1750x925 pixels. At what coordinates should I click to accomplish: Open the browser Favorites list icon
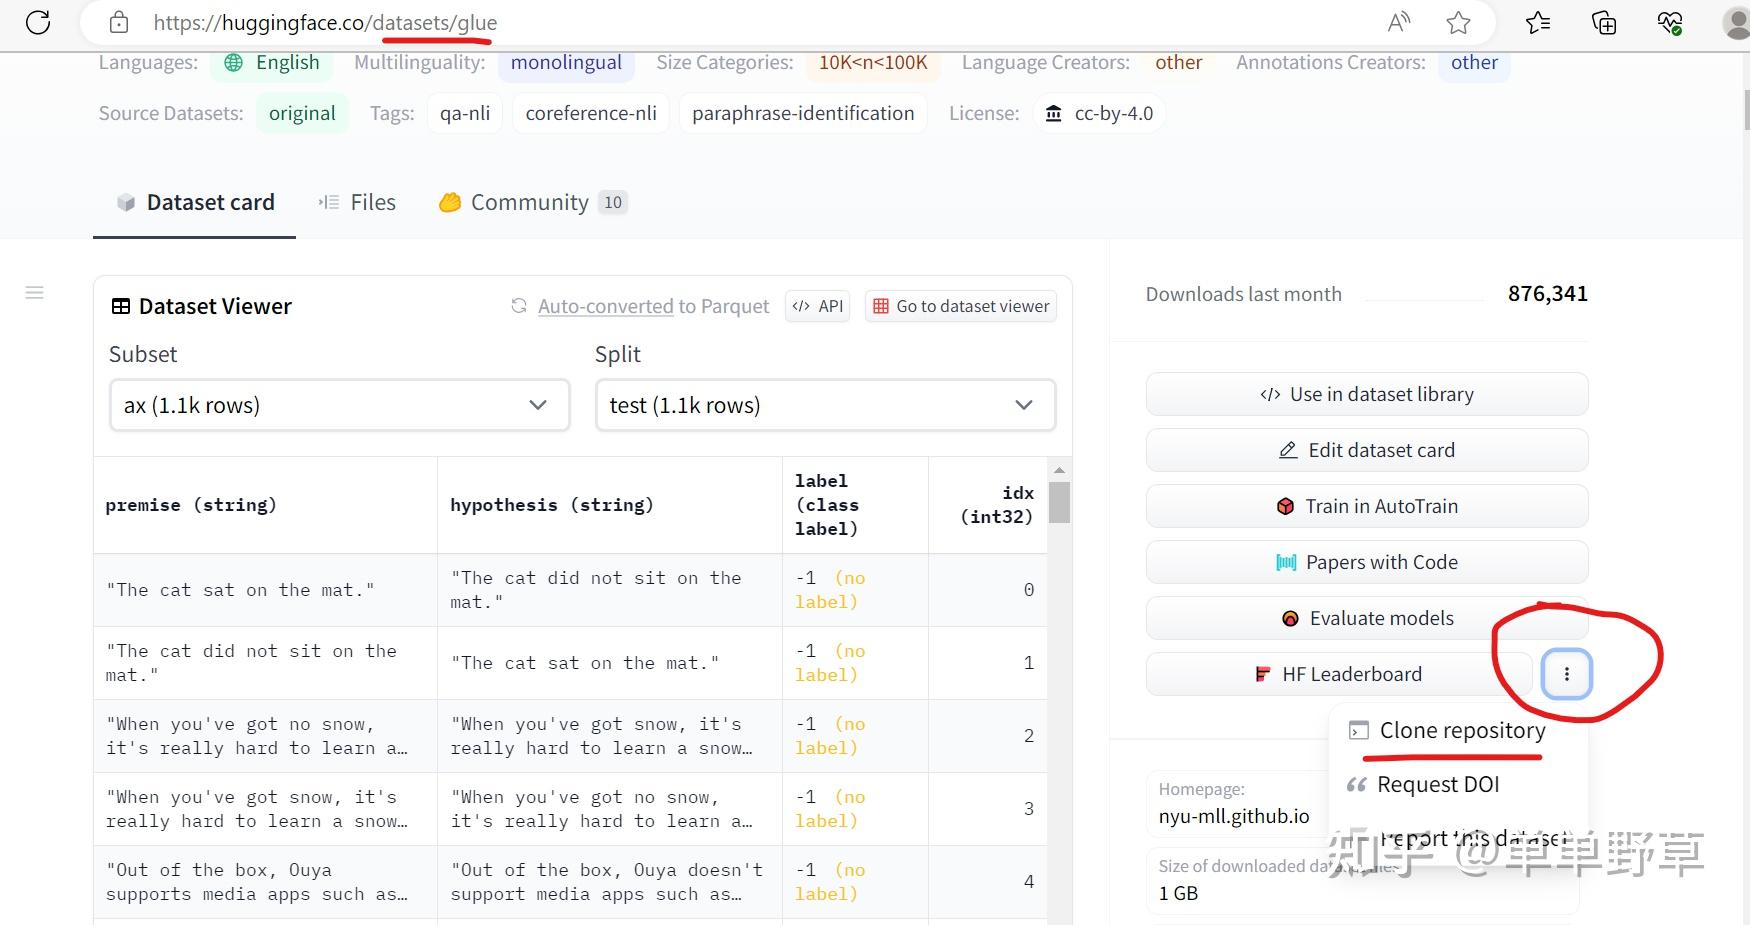pos(1538,22)
